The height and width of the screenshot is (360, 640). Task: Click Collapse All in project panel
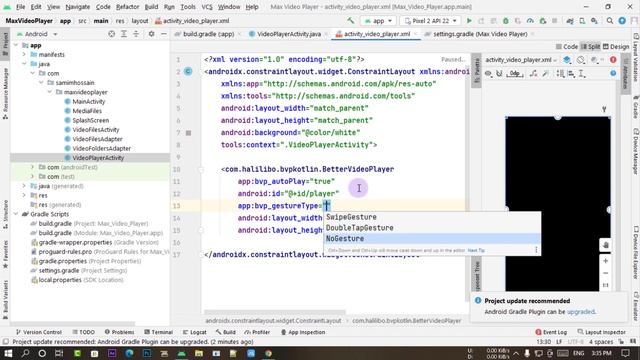(x=136, y=34)
